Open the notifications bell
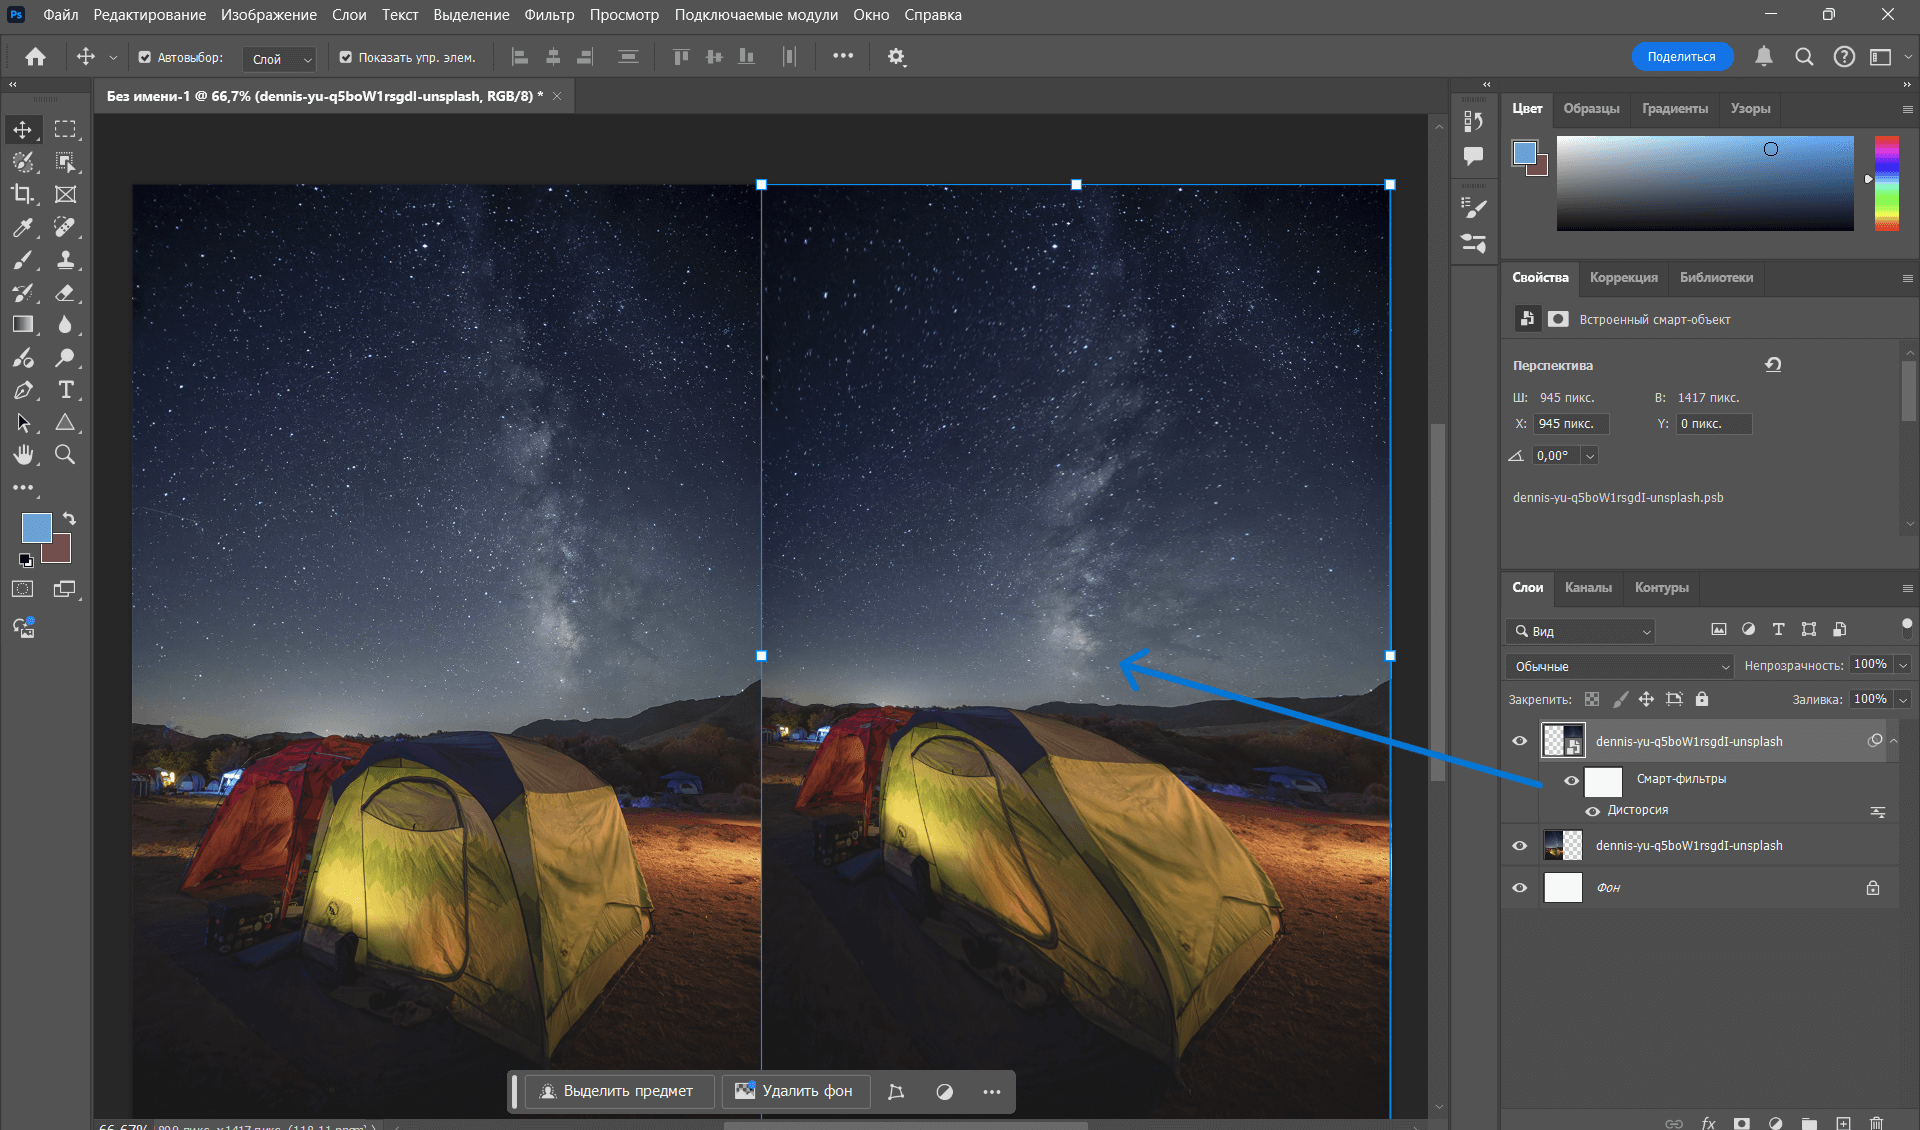 [1764, 57]
